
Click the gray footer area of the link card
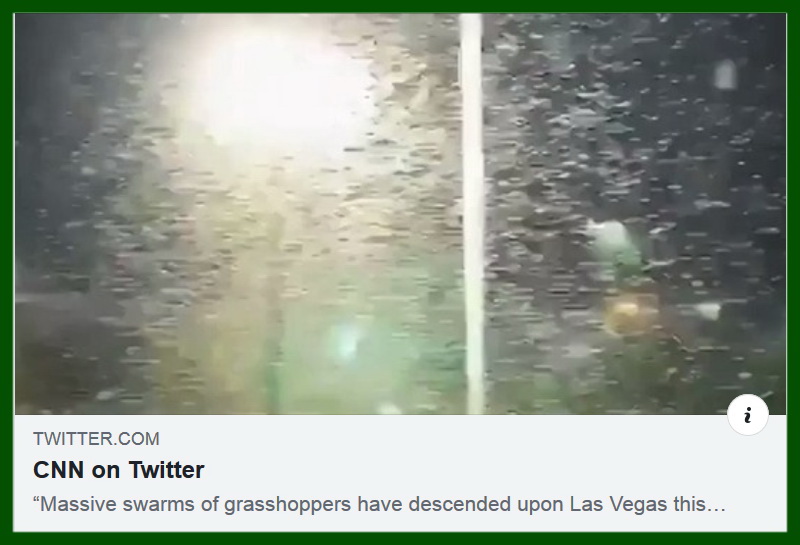pos(401,473)
